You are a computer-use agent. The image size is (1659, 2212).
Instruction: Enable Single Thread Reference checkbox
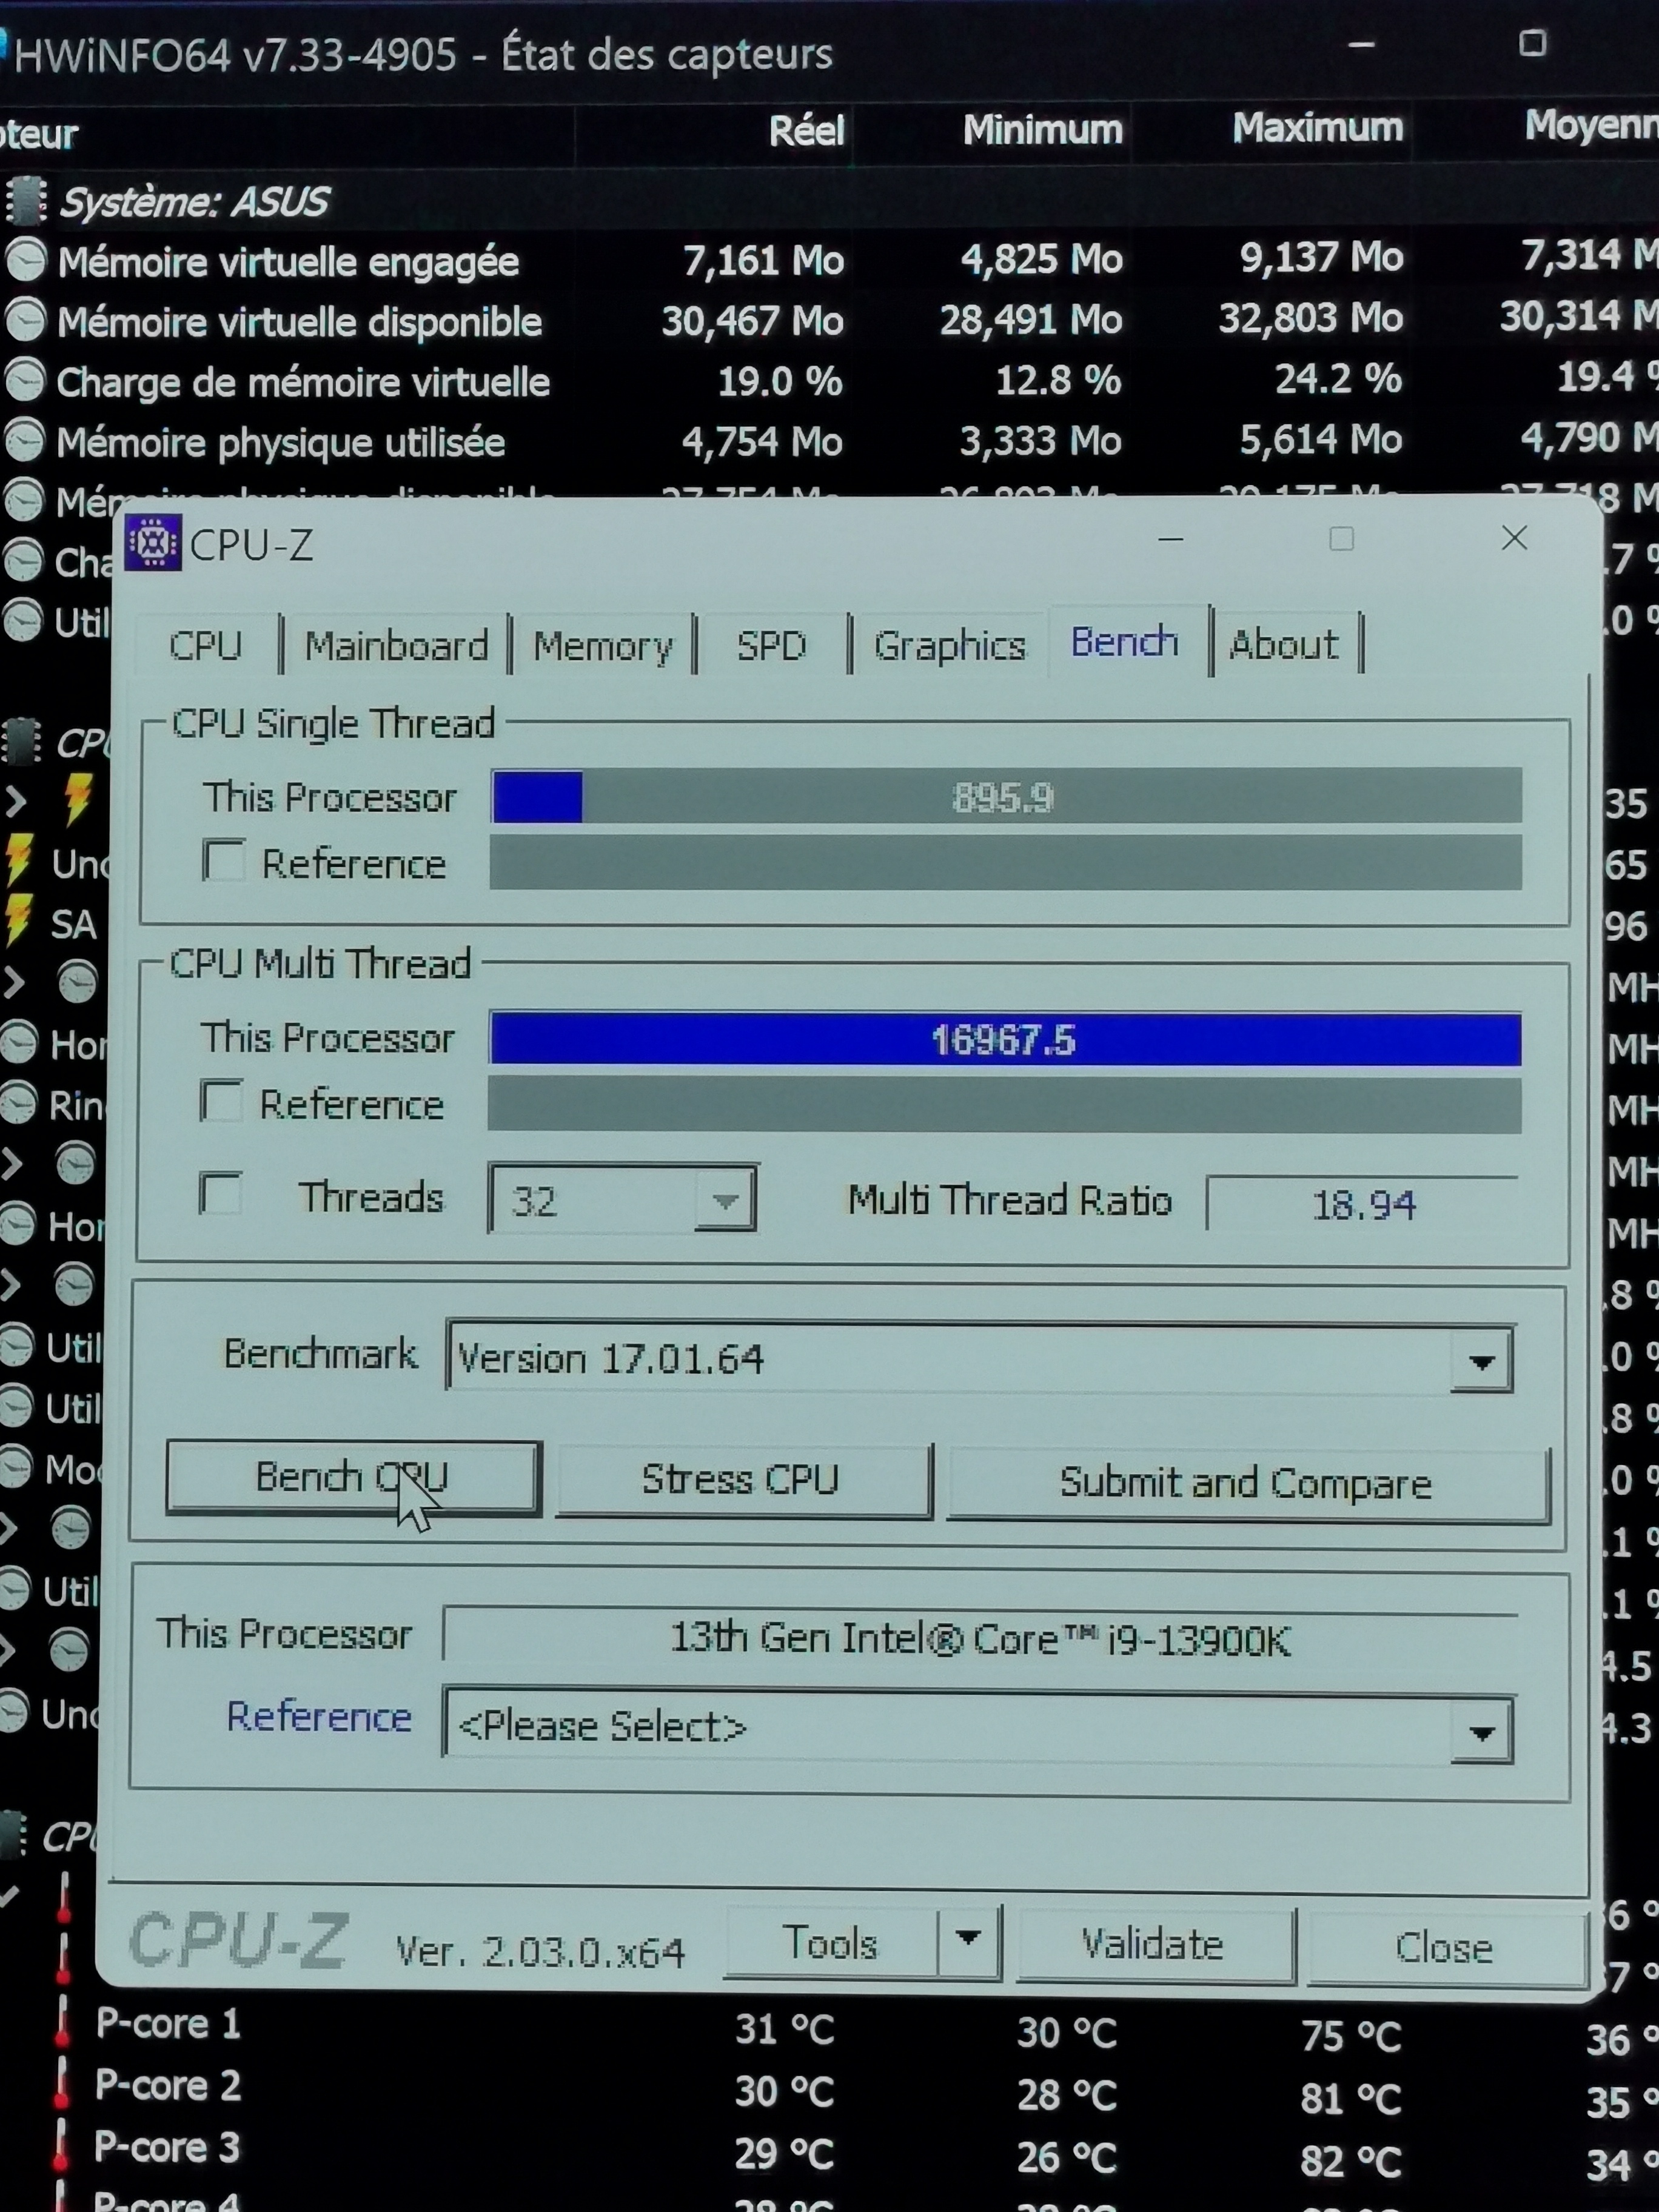click(223, 861)
